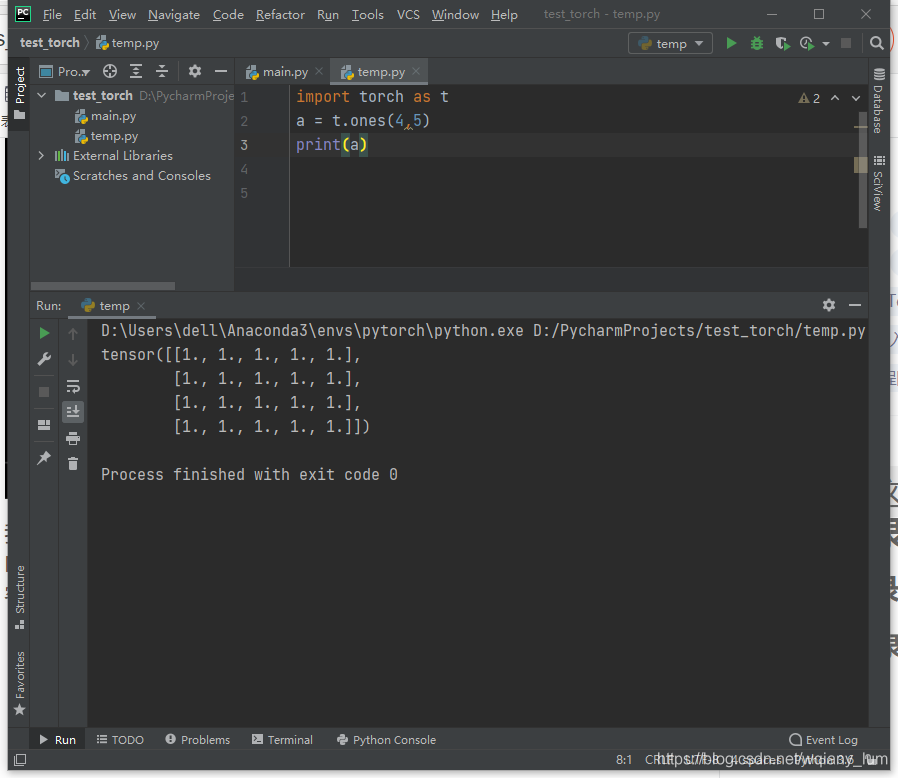Jump up the stack trace arrow

[x=73, y=333]
